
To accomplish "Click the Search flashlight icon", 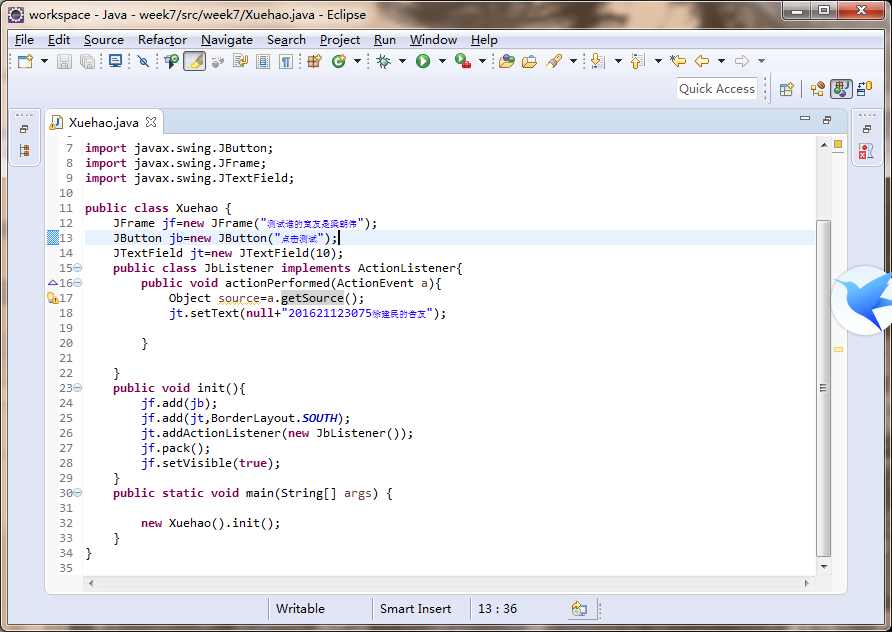I will click(554, 61).
